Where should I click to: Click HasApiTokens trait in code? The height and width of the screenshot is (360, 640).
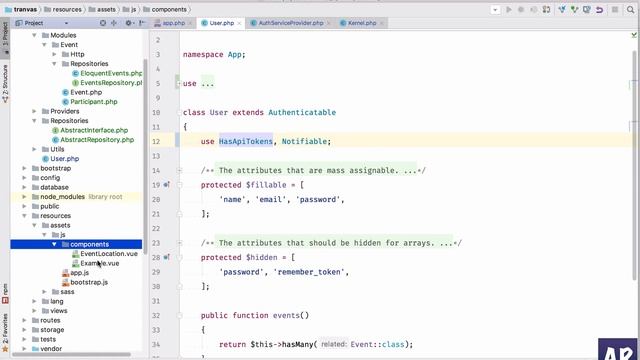tap(246, 142)
